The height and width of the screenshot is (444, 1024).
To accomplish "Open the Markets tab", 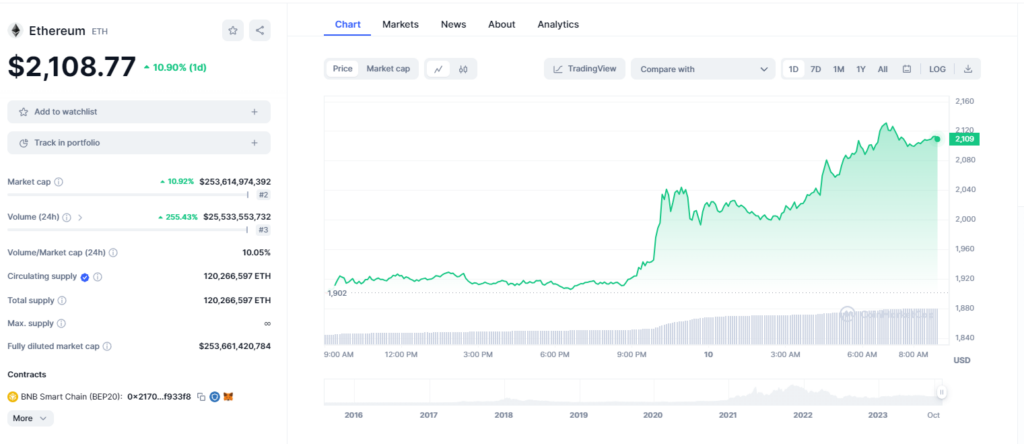I will (x=400, y=24).
